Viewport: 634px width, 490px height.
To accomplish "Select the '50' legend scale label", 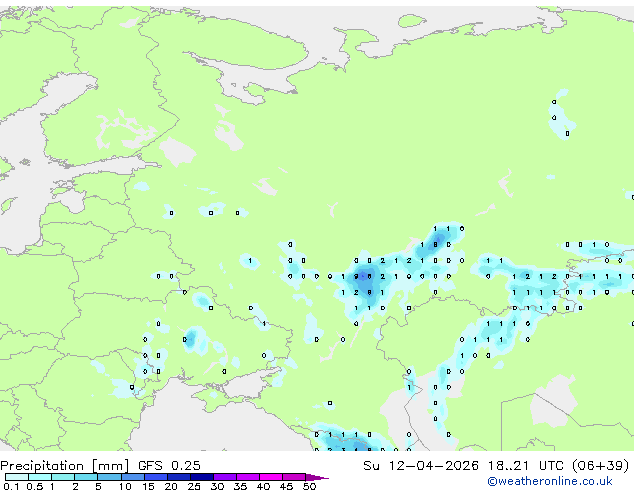I will pos(309,486).
